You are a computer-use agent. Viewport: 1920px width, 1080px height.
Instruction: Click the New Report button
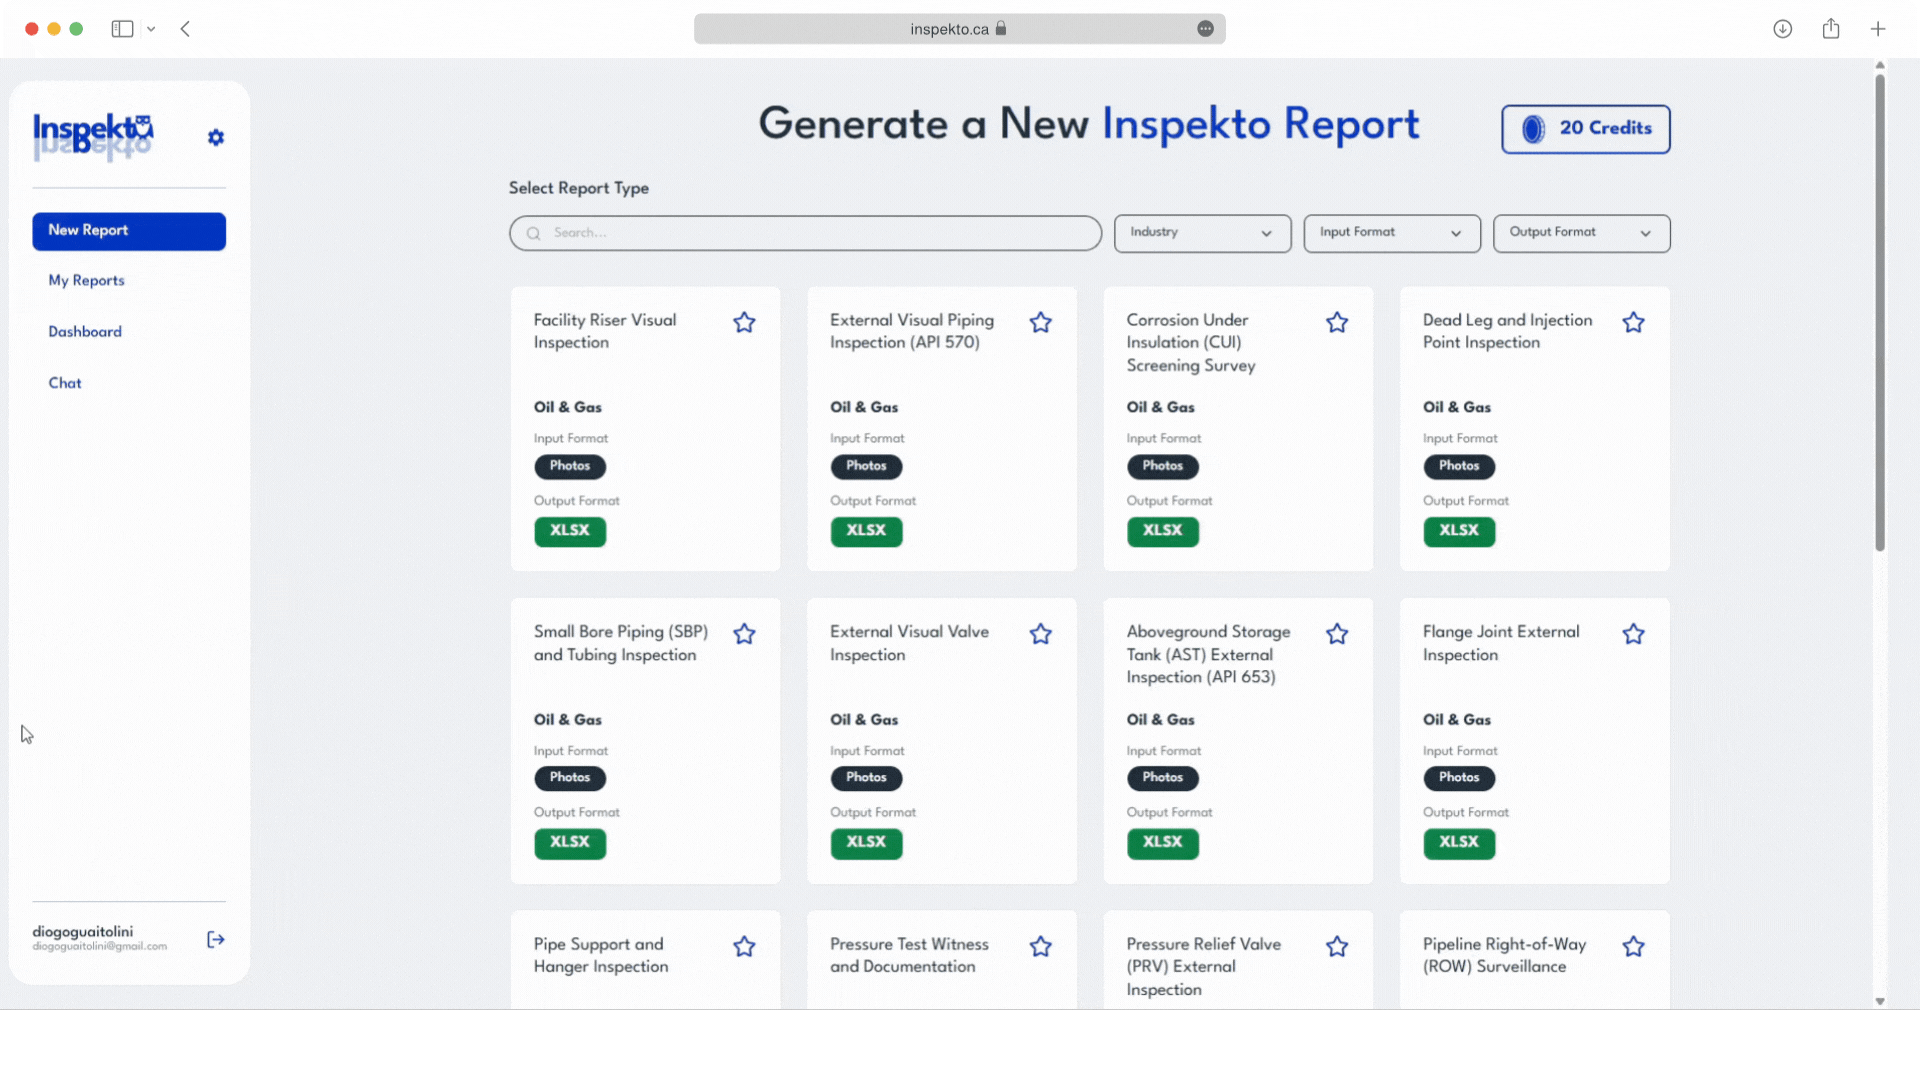[x=129, y=231]
